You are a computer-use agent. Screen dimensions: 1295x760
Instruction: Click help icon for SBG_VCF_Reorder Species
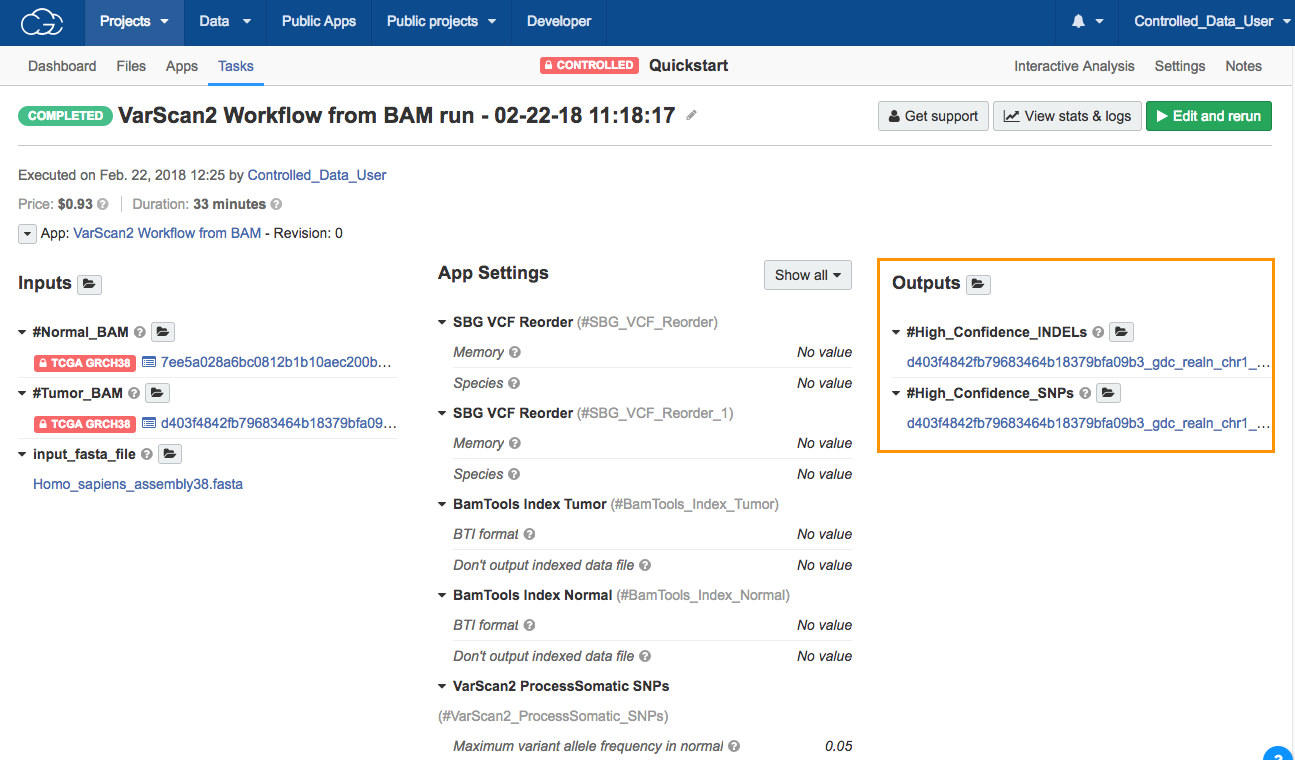tap(514, 383)
